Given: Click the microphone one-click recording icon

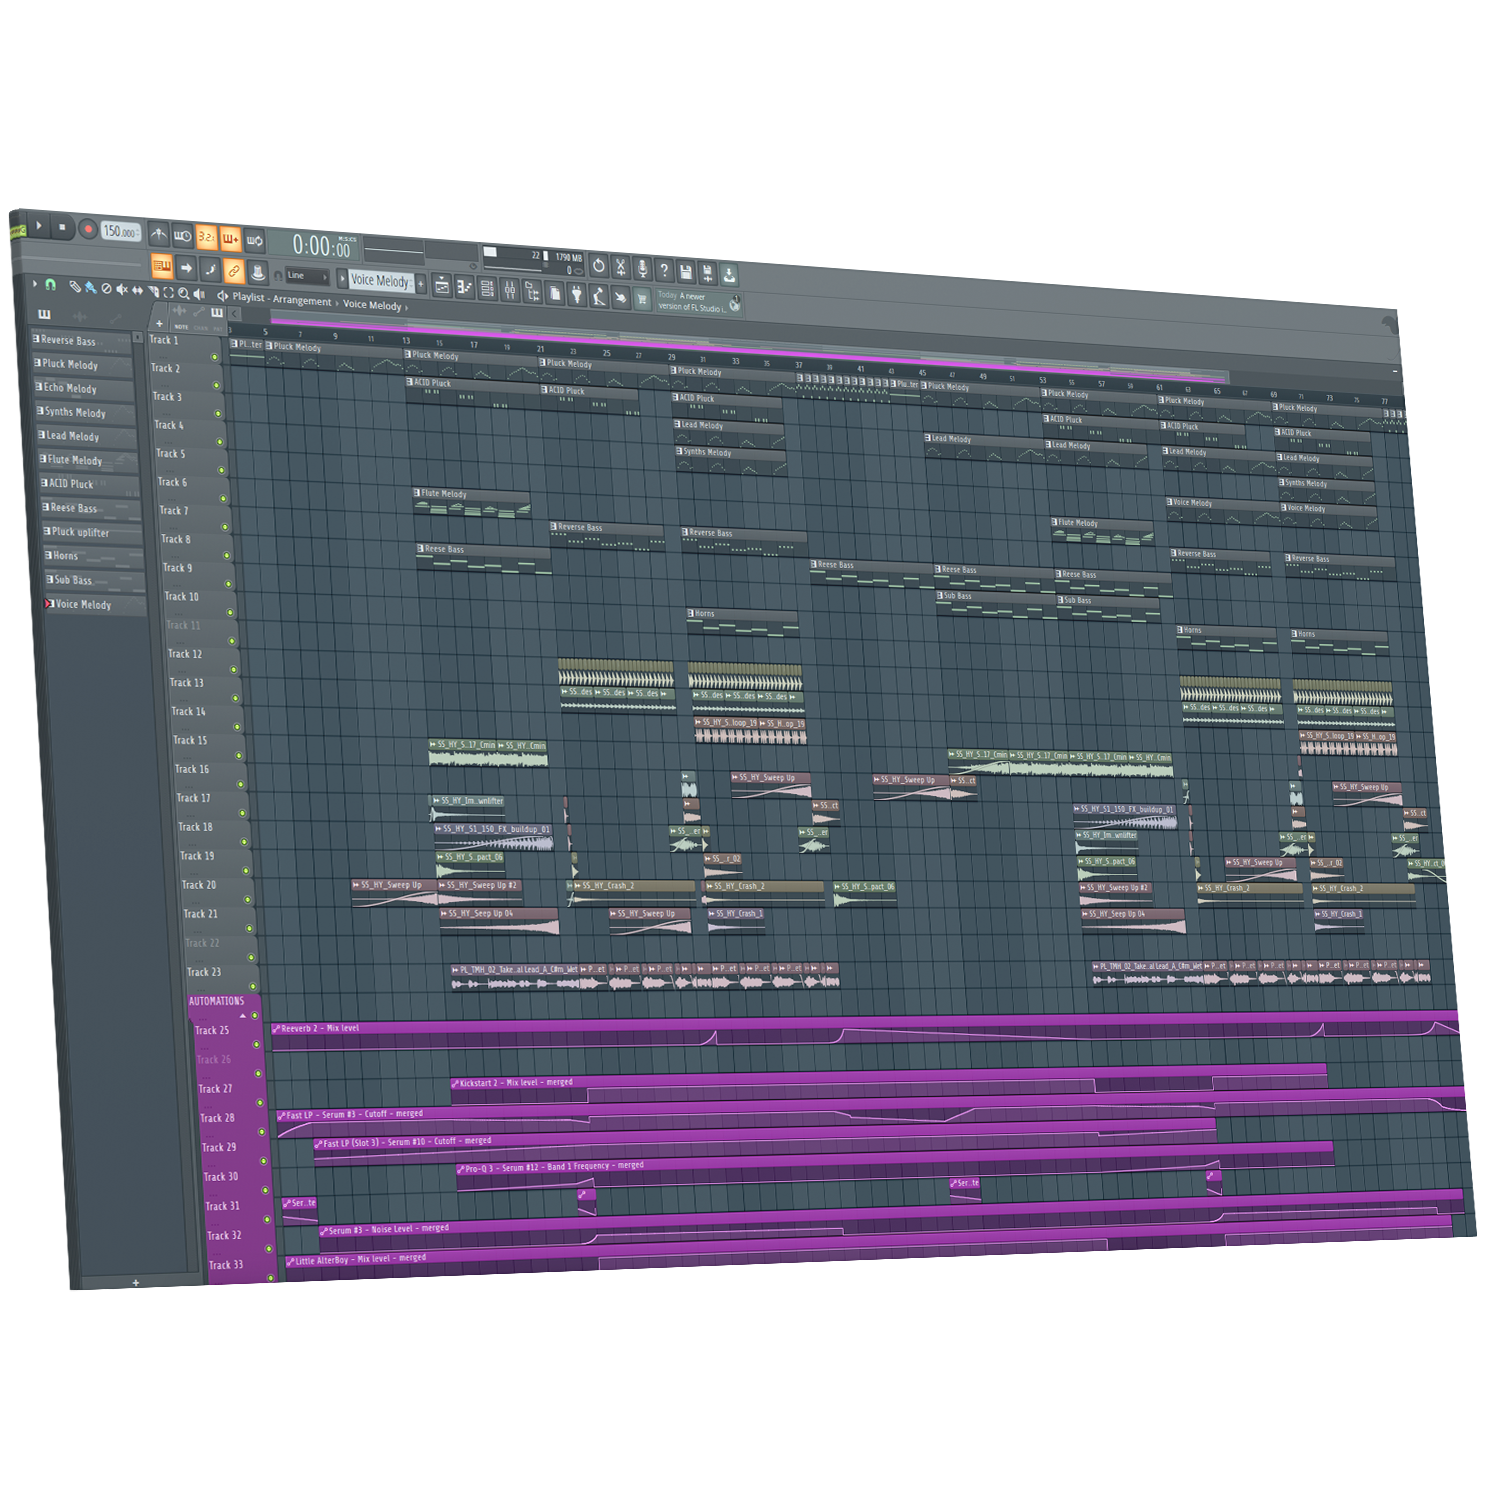Looking at the screenshot, I should coord(642,267).
